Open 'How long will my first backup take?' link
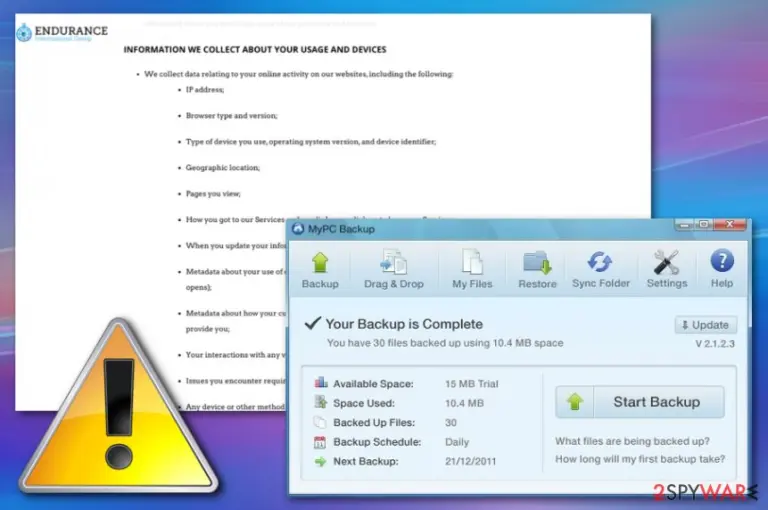 (640, 459)
